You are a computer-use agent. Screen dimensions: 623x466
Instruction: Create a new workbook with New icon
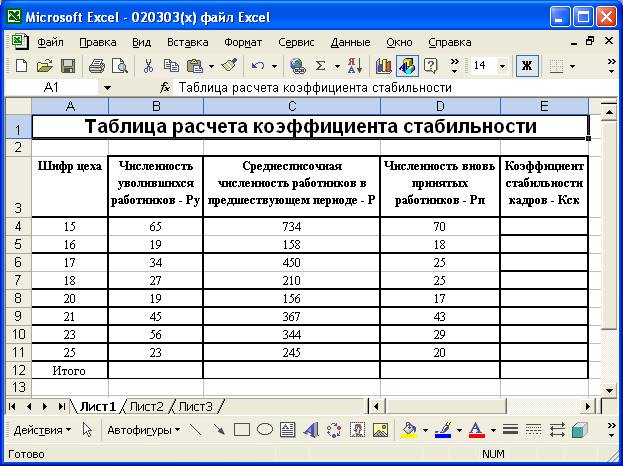coord(21,66)
